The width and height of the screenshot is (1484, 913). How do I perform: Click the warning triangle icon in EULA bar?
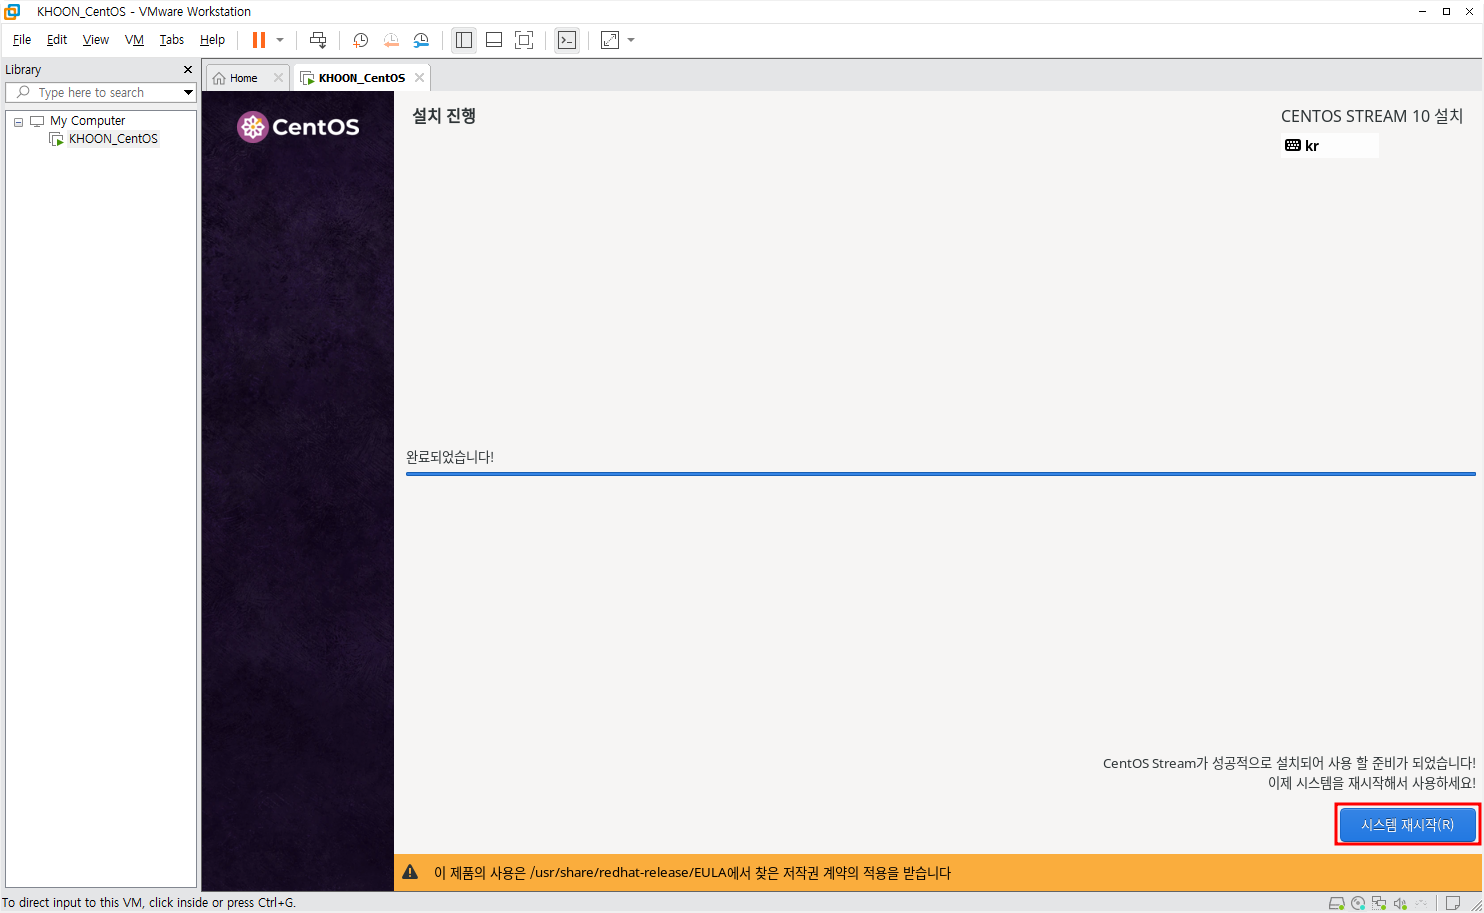click(410, 872)
